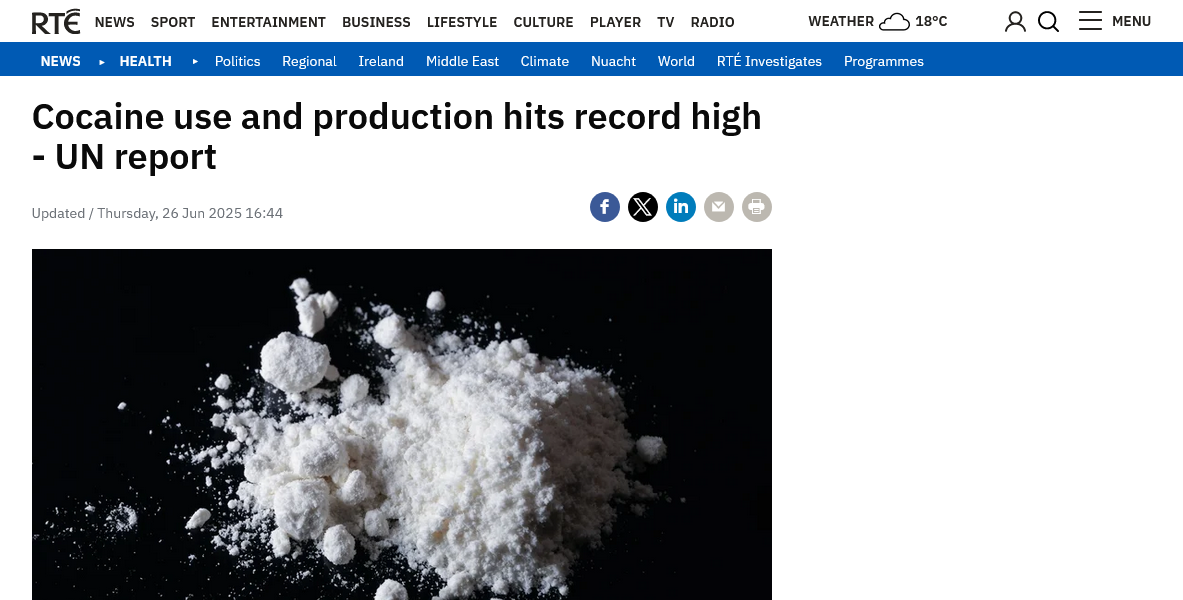
Task: Click the RTÉ logo
Action: [x=56, y=22]
